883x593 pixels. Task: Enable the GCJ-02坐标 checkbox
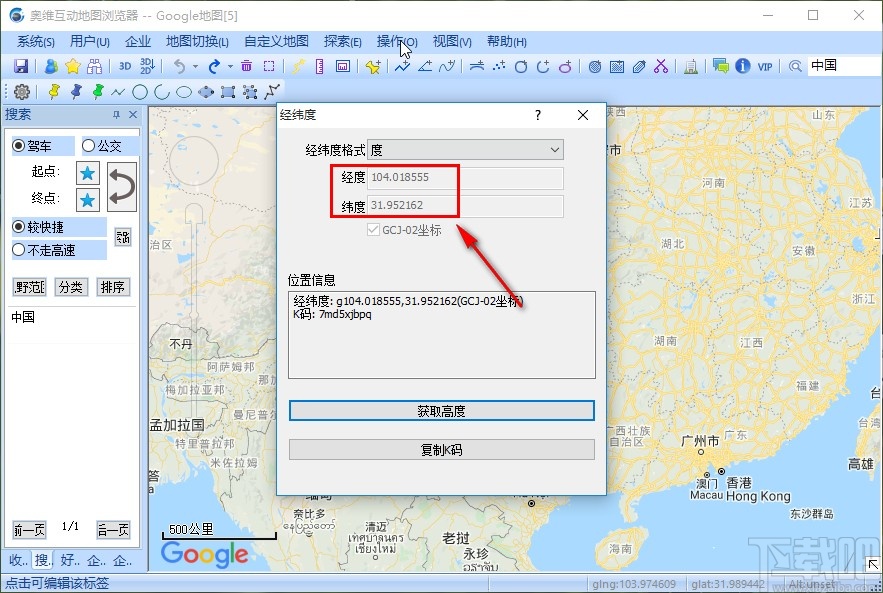(x=374, y=230)
